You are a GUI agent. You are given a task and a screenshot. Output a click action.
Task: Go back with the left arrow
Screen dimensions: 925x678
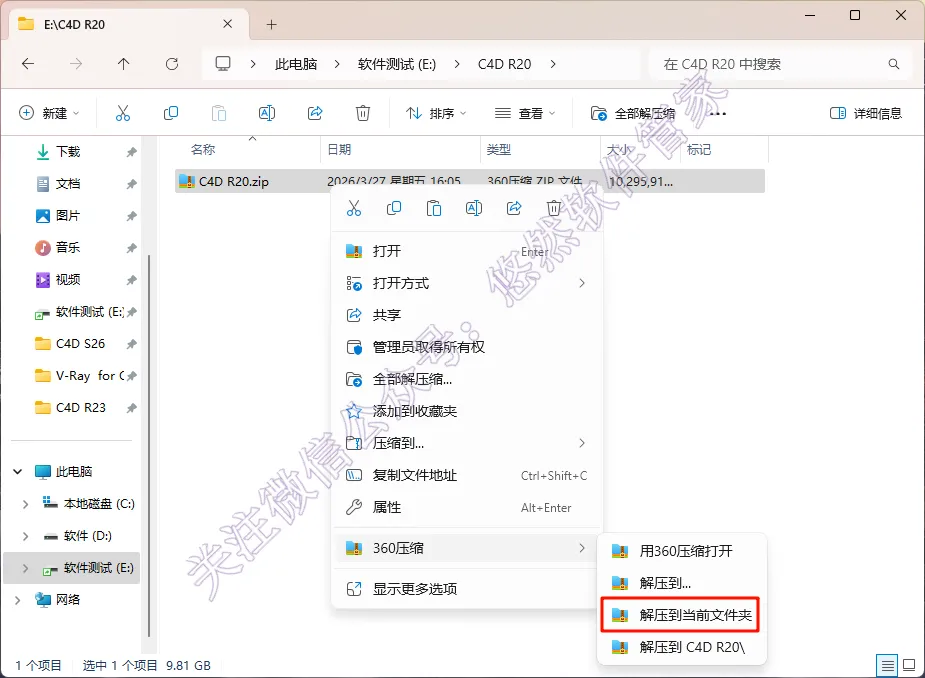[28, 64]
